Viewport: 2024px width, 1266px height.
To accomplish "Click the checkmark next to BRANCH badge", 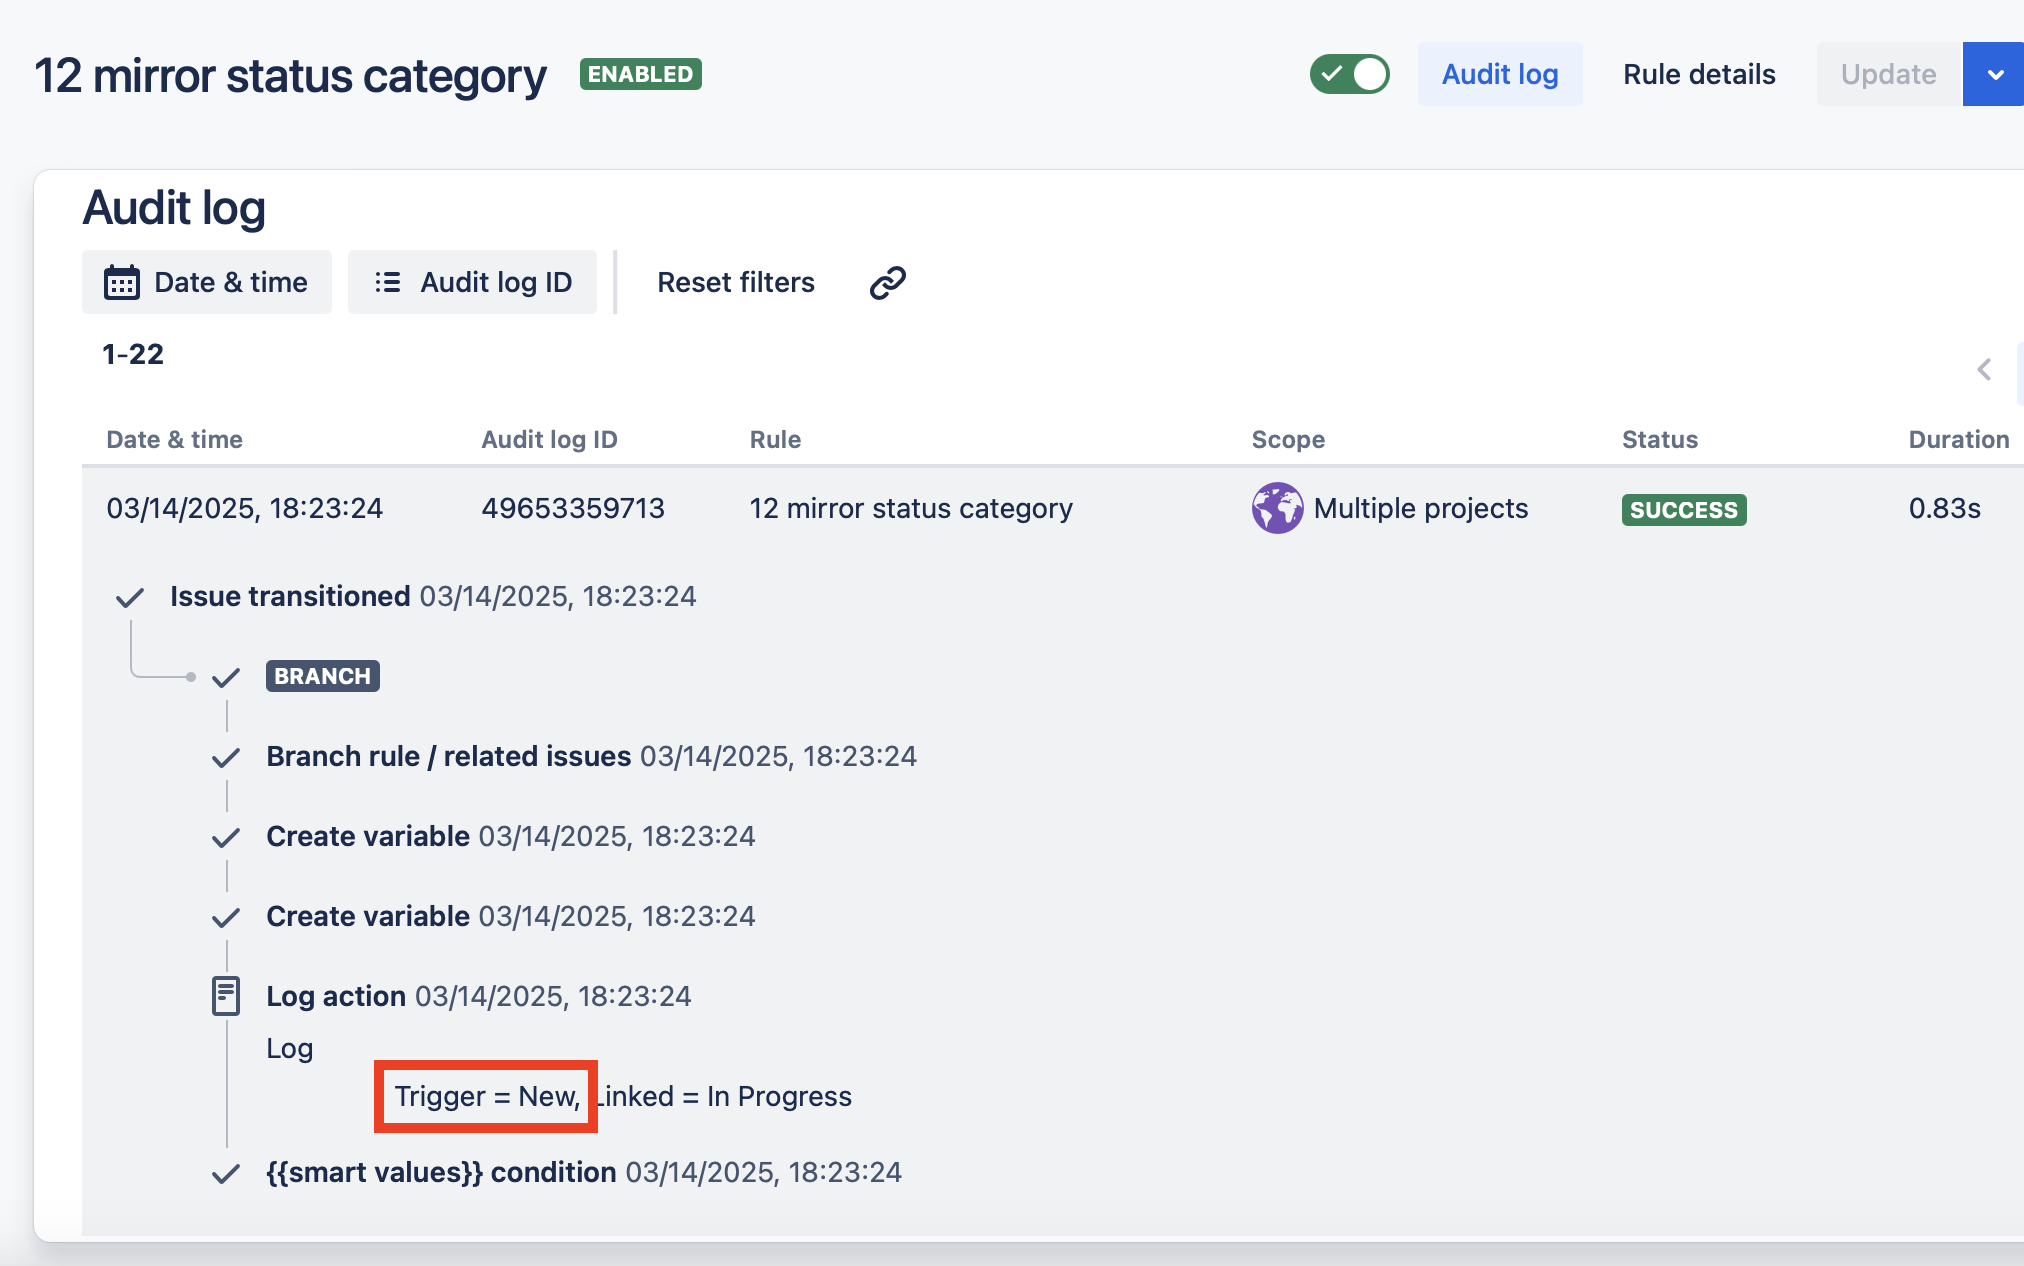I will tap(226, 678).
